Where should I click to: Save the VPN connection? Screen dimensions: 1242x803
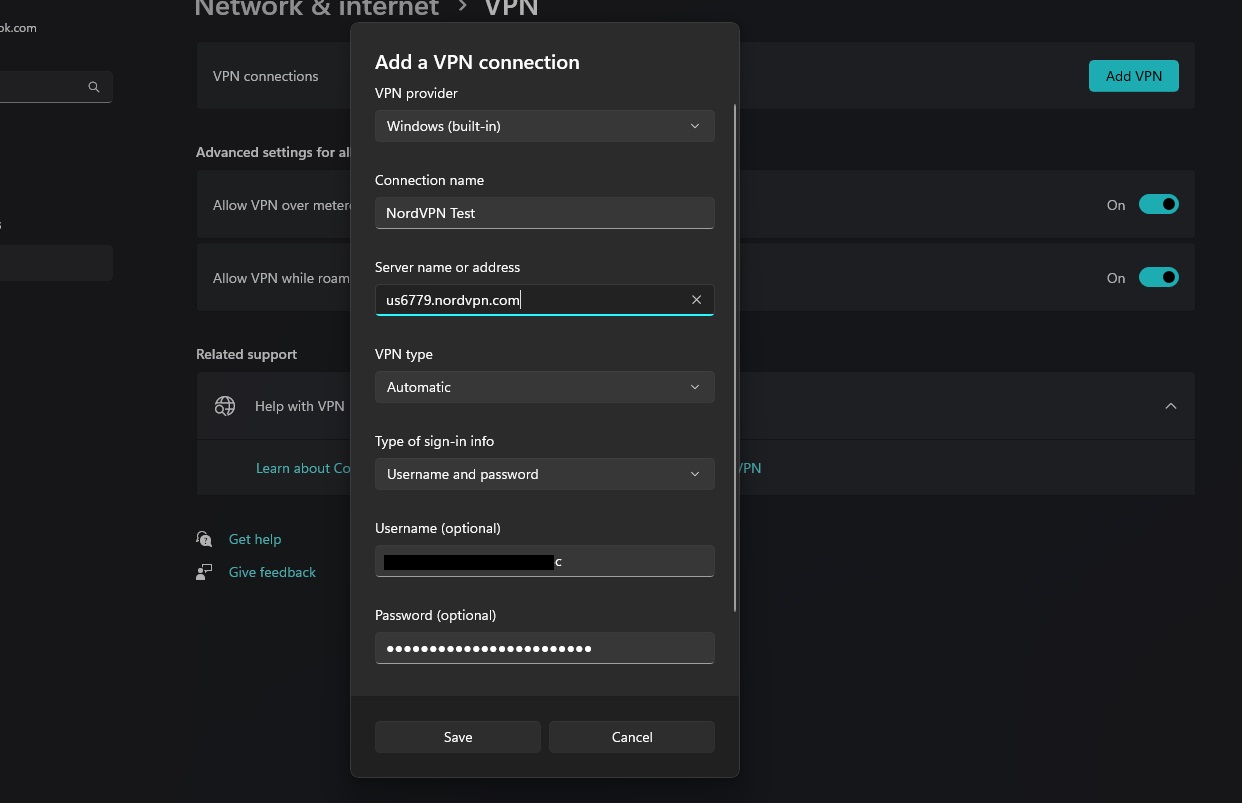click(x=458, y=737)
